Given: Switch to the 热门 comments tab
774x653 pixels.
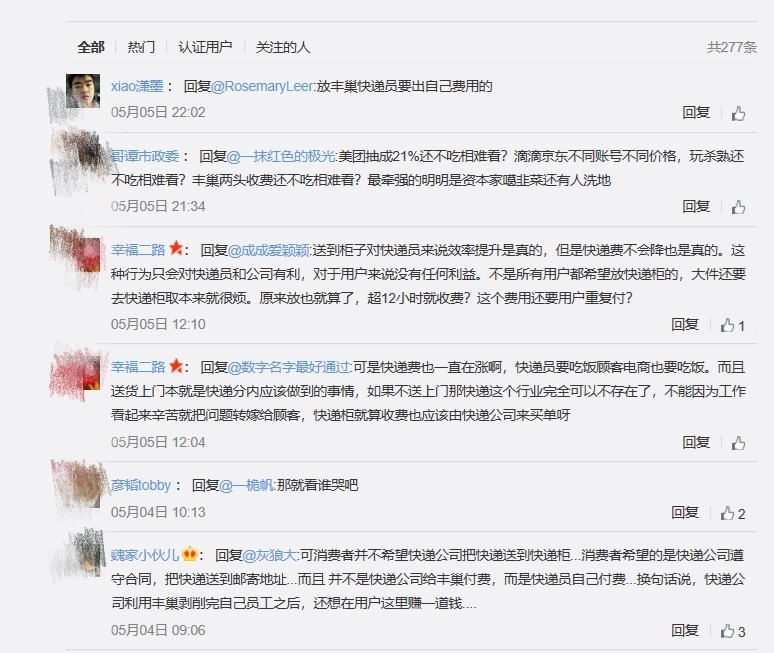Looking at the screenshot, I should pyautogui.click(x=141, y=47).
